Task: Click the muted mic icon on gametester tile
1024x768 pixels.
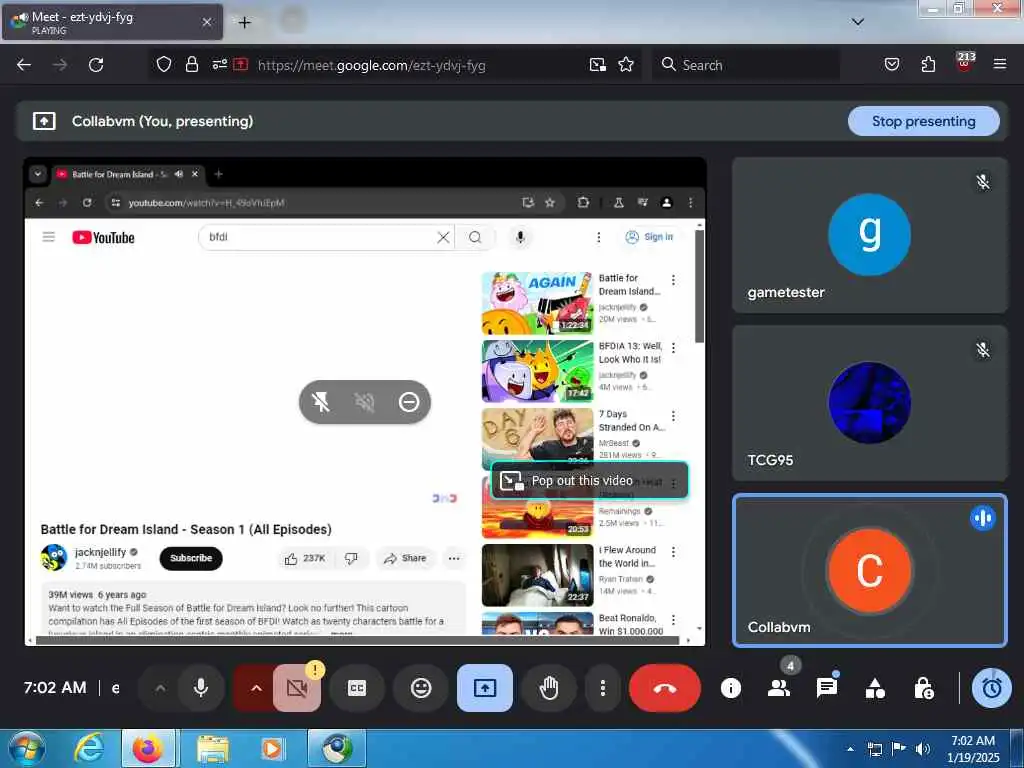Action: pyautogui.click(x=982, y=182)
